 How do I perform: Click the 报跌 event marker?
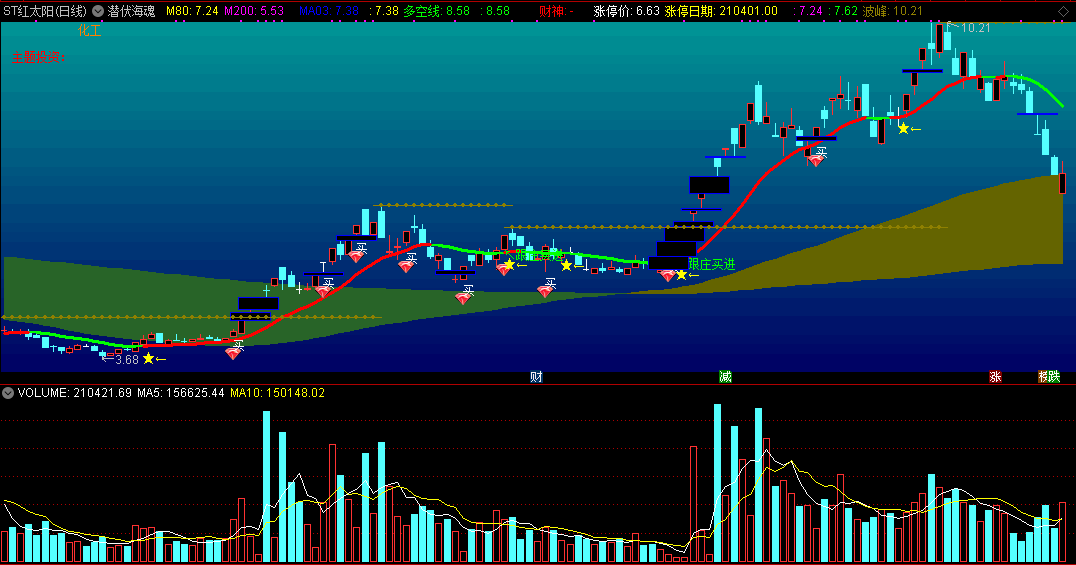coord(1049,376)
